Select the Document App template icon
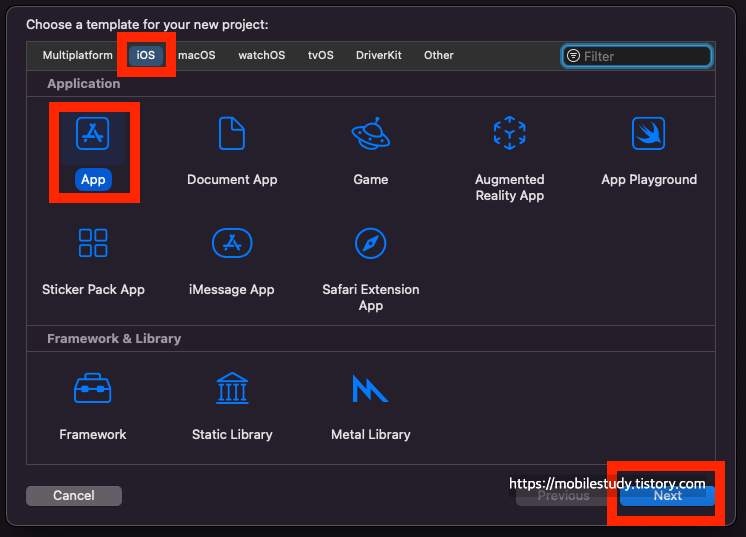The height and width of the screenshot is (537, 746). pos(232,134)
